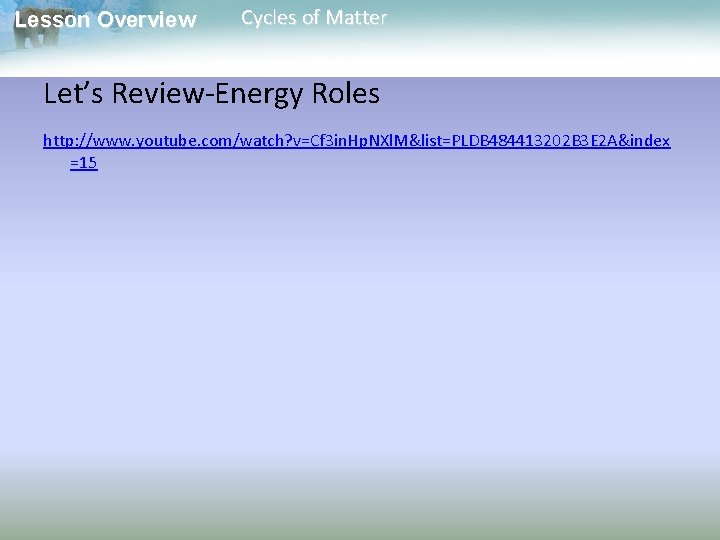Viewport: 720px width, 540px height.
Task: Click the 'Cycles of Matter' title text
Action: 314,18
